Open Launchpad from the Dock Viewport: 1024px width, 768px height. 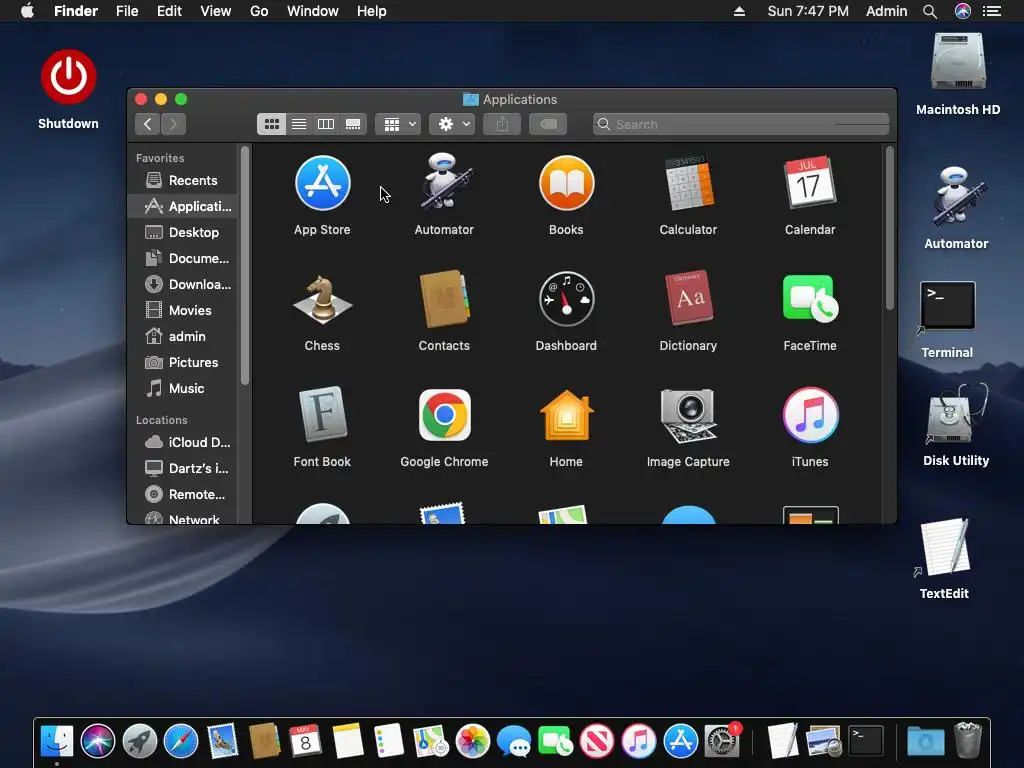[140, 741]
